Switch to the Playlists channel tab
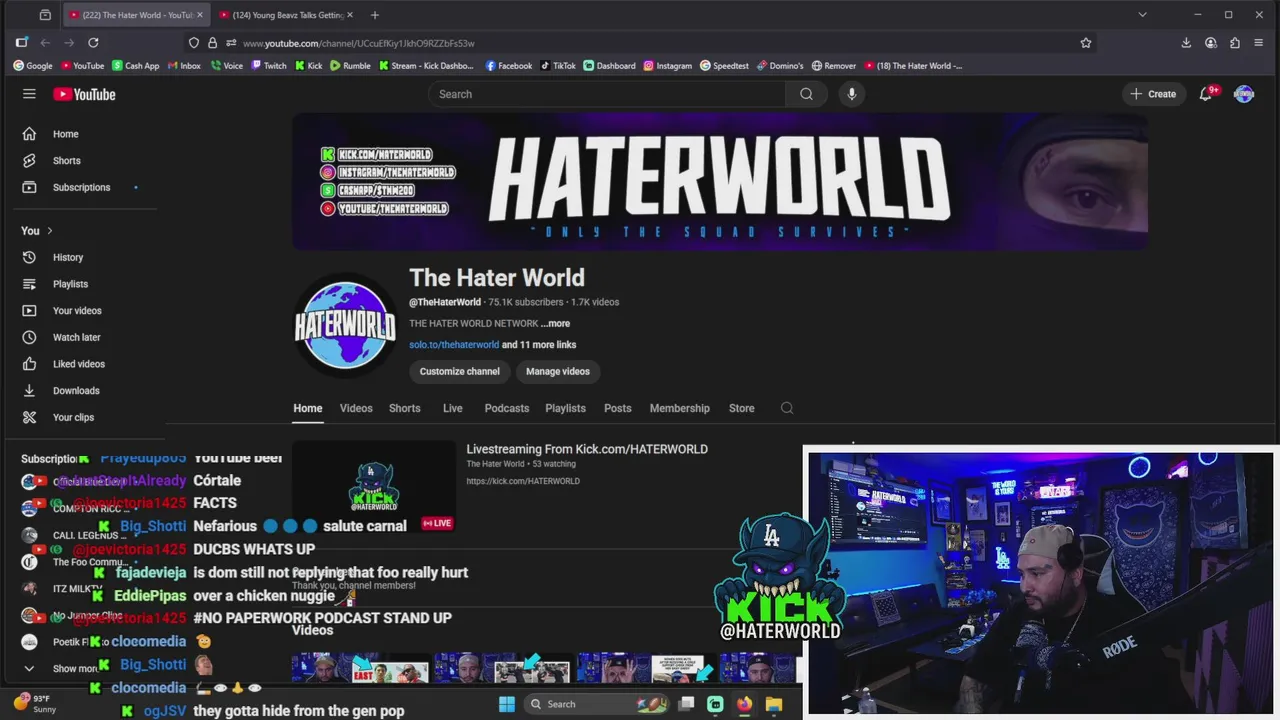The height and width of the screenshot is (720, 1280). click(x=565, y=408)
